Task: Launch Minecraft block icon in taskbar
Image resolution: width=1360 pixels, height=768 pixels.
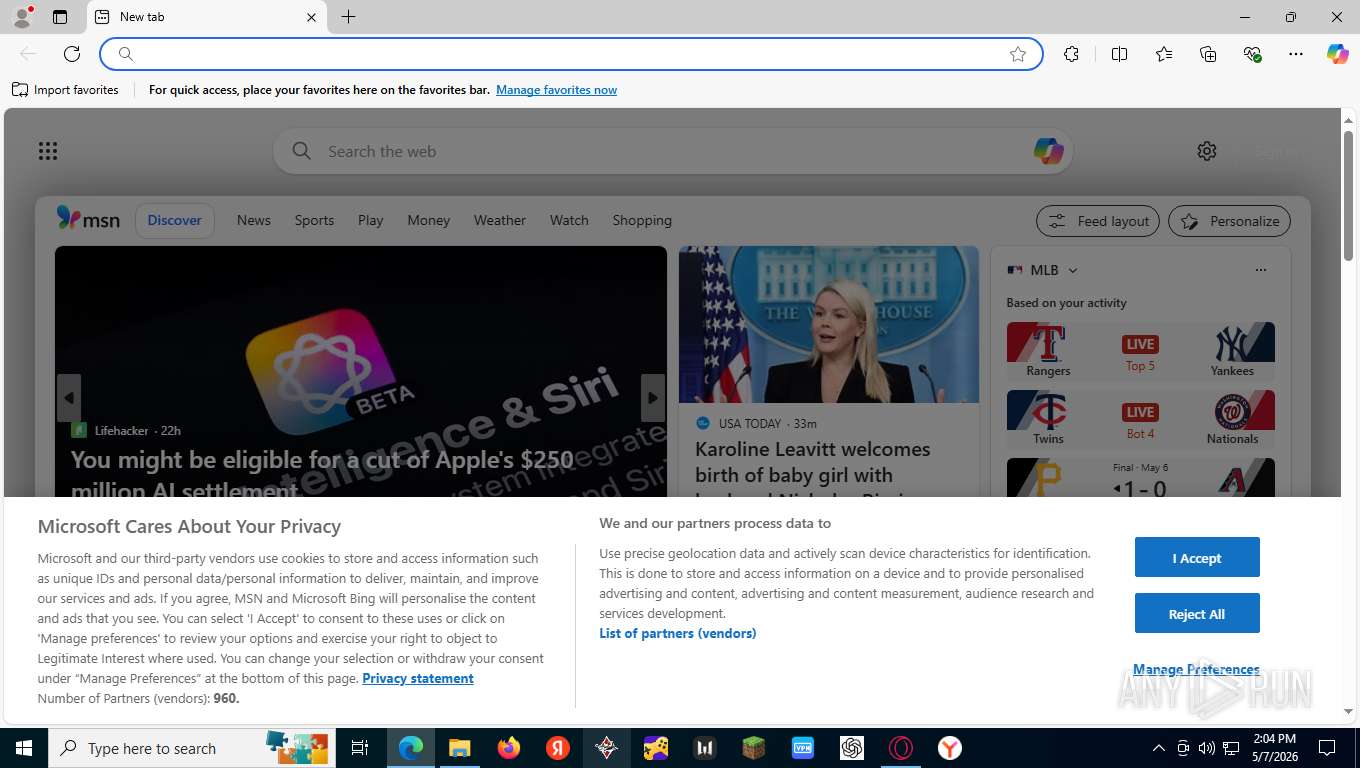Action: tap(753, 748)
